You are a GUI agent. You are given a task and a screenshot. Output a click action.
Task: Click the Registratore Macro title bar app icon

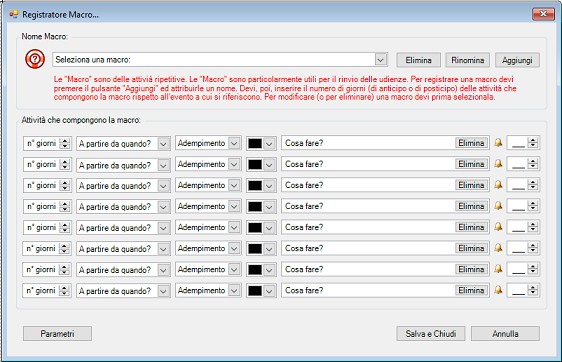[x=14, y=14]
